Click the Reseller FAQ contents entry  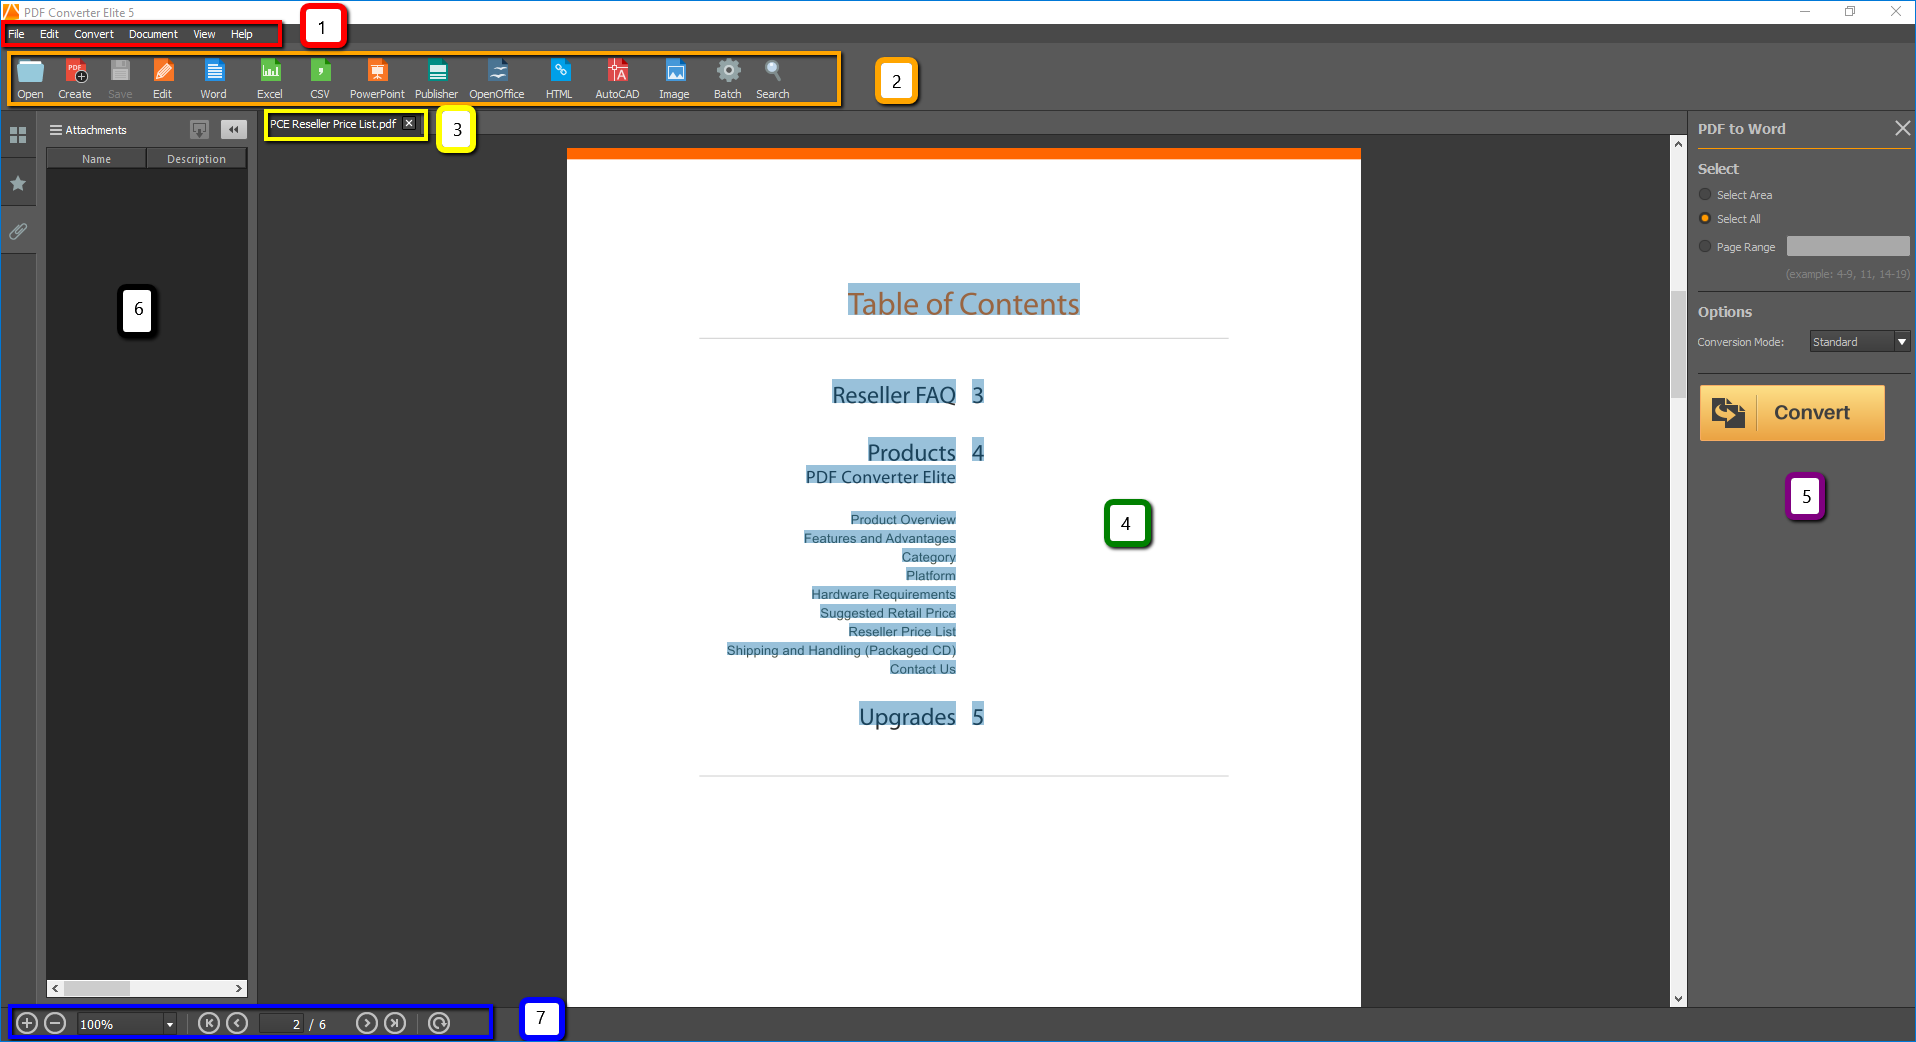894,395
